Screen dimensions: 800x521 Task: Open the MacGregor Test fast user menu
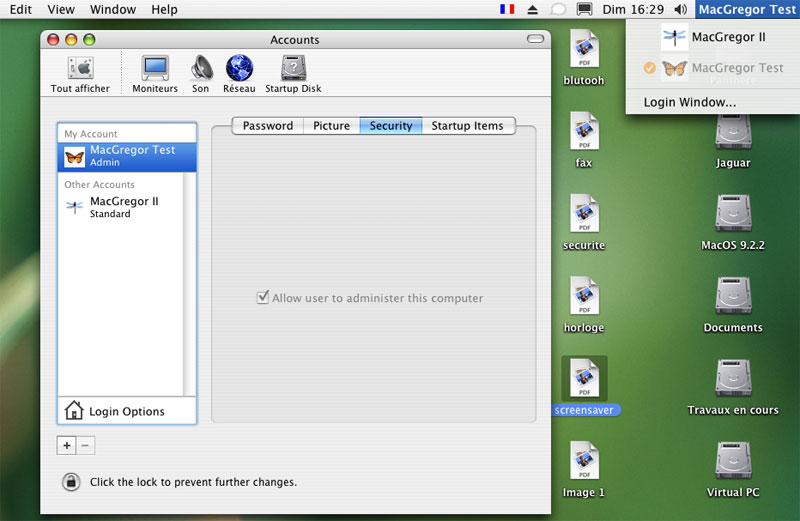pos(747,9)
